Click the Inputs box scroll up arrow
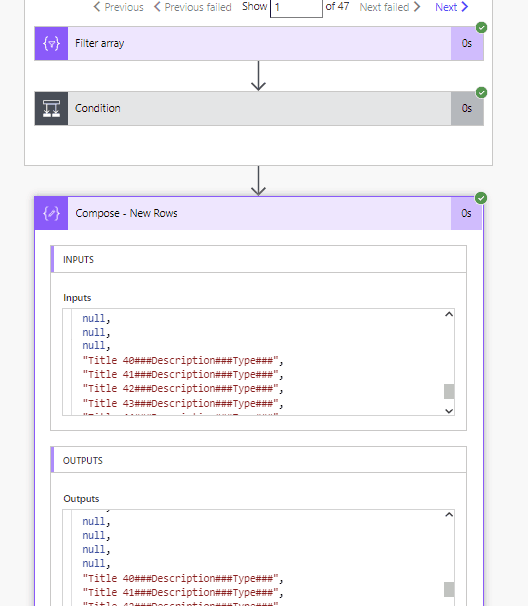This screenshot has height=606, width=528. 449,314
